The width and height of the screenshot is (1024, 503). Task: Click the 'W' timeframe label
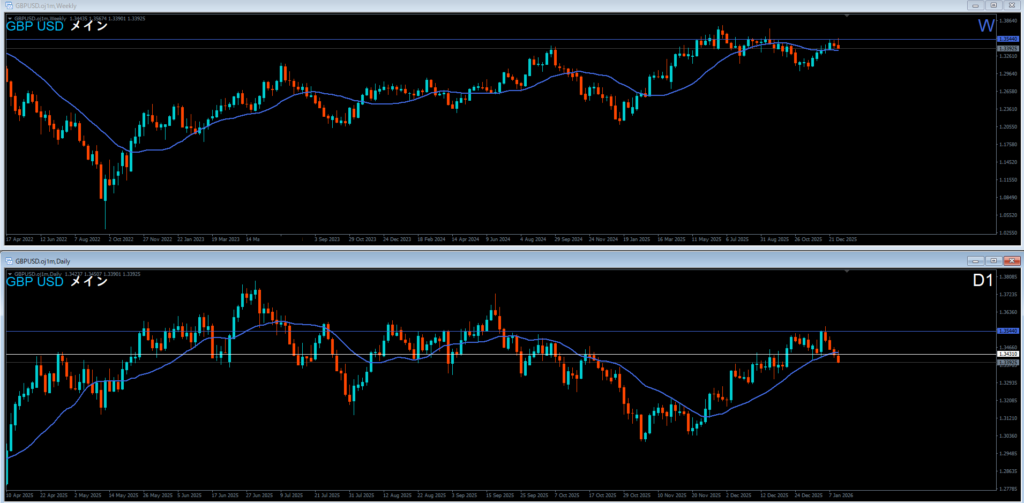[986, 26]
